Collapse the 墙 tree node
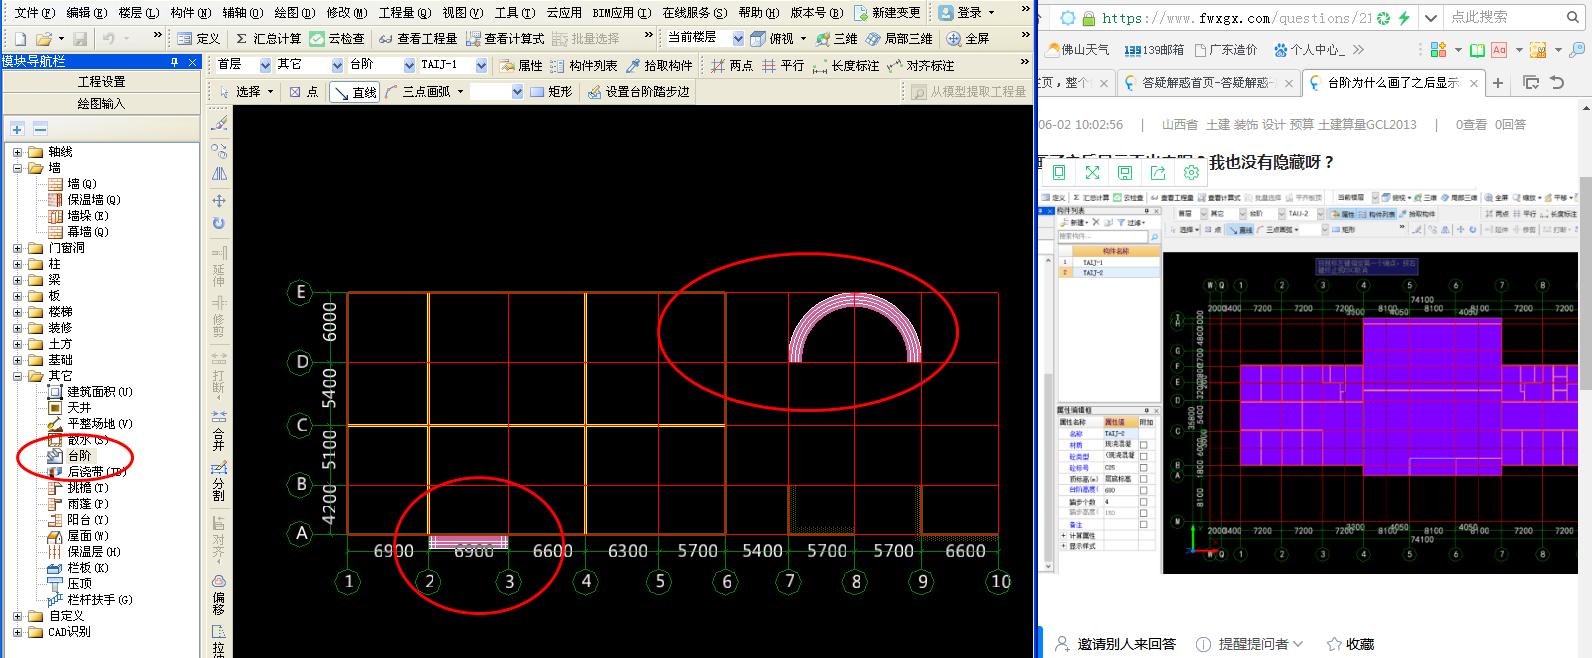This screenshot has height=658, width=1592. [17, 168]
